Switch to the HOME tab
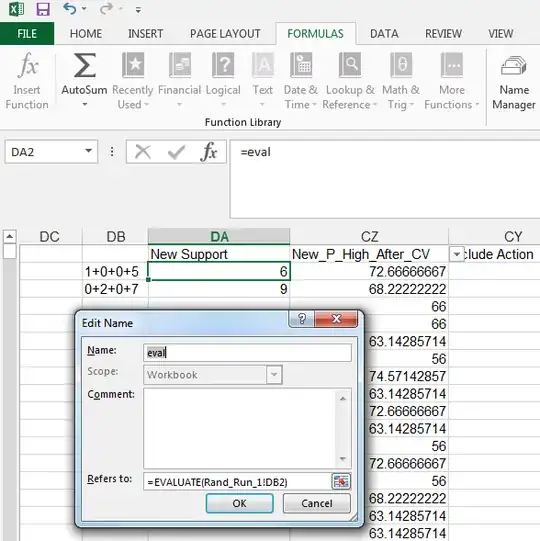Screen dimensions: 540x541 pyautogui.click(x=86, y=33)
